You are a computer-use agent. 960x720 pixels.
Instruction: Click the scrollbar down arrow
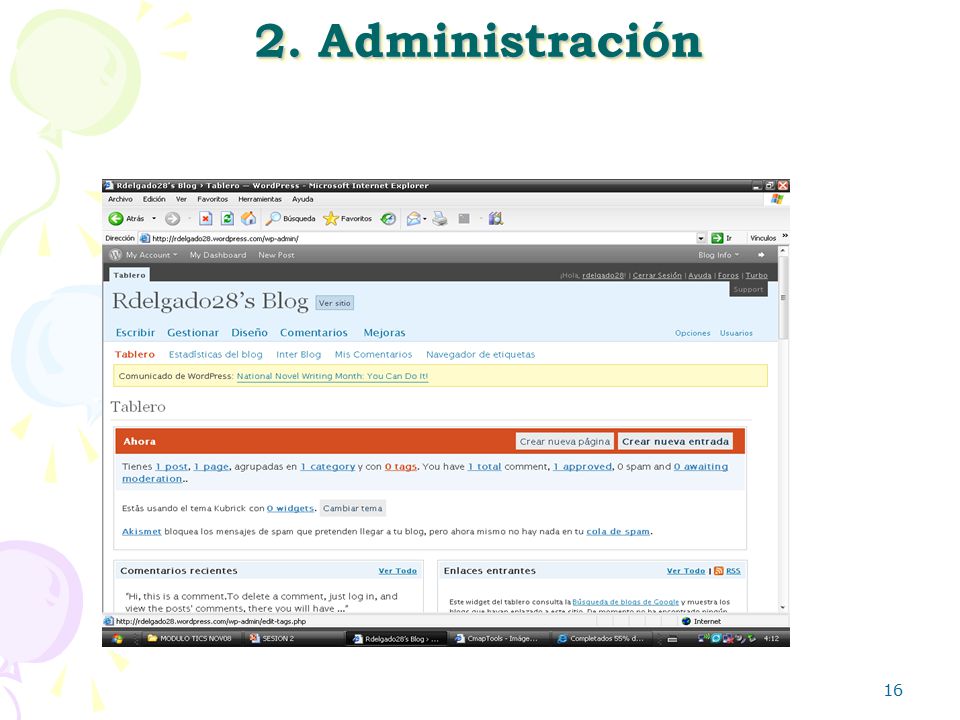coord(783,607)
